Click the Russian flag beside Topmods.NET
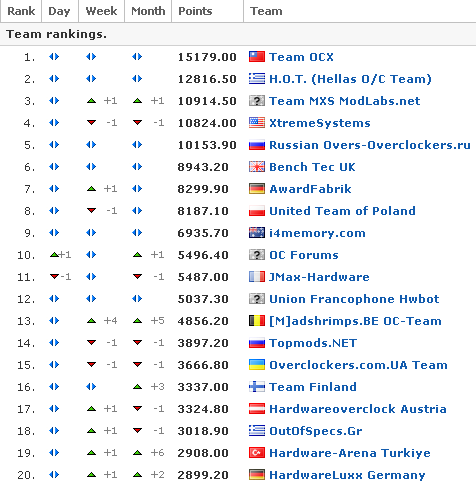 point(257,343)
